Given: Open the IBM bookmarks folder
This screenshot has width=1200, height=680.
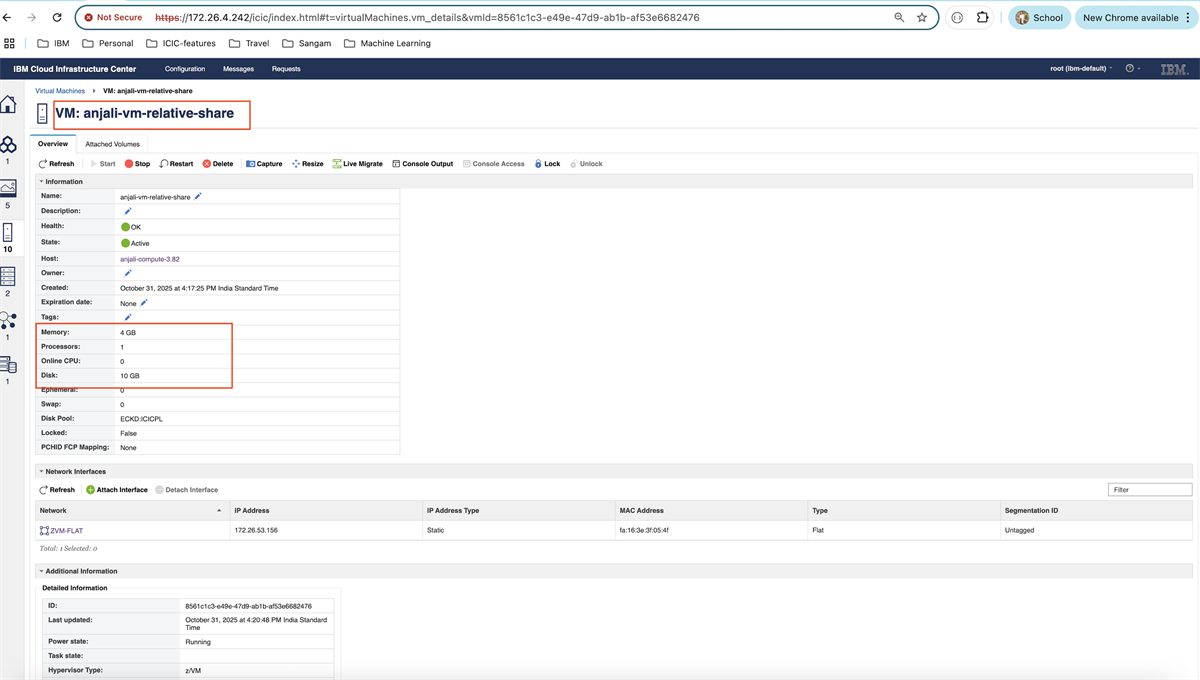Looking at the screenshot, I should (53, 43).
